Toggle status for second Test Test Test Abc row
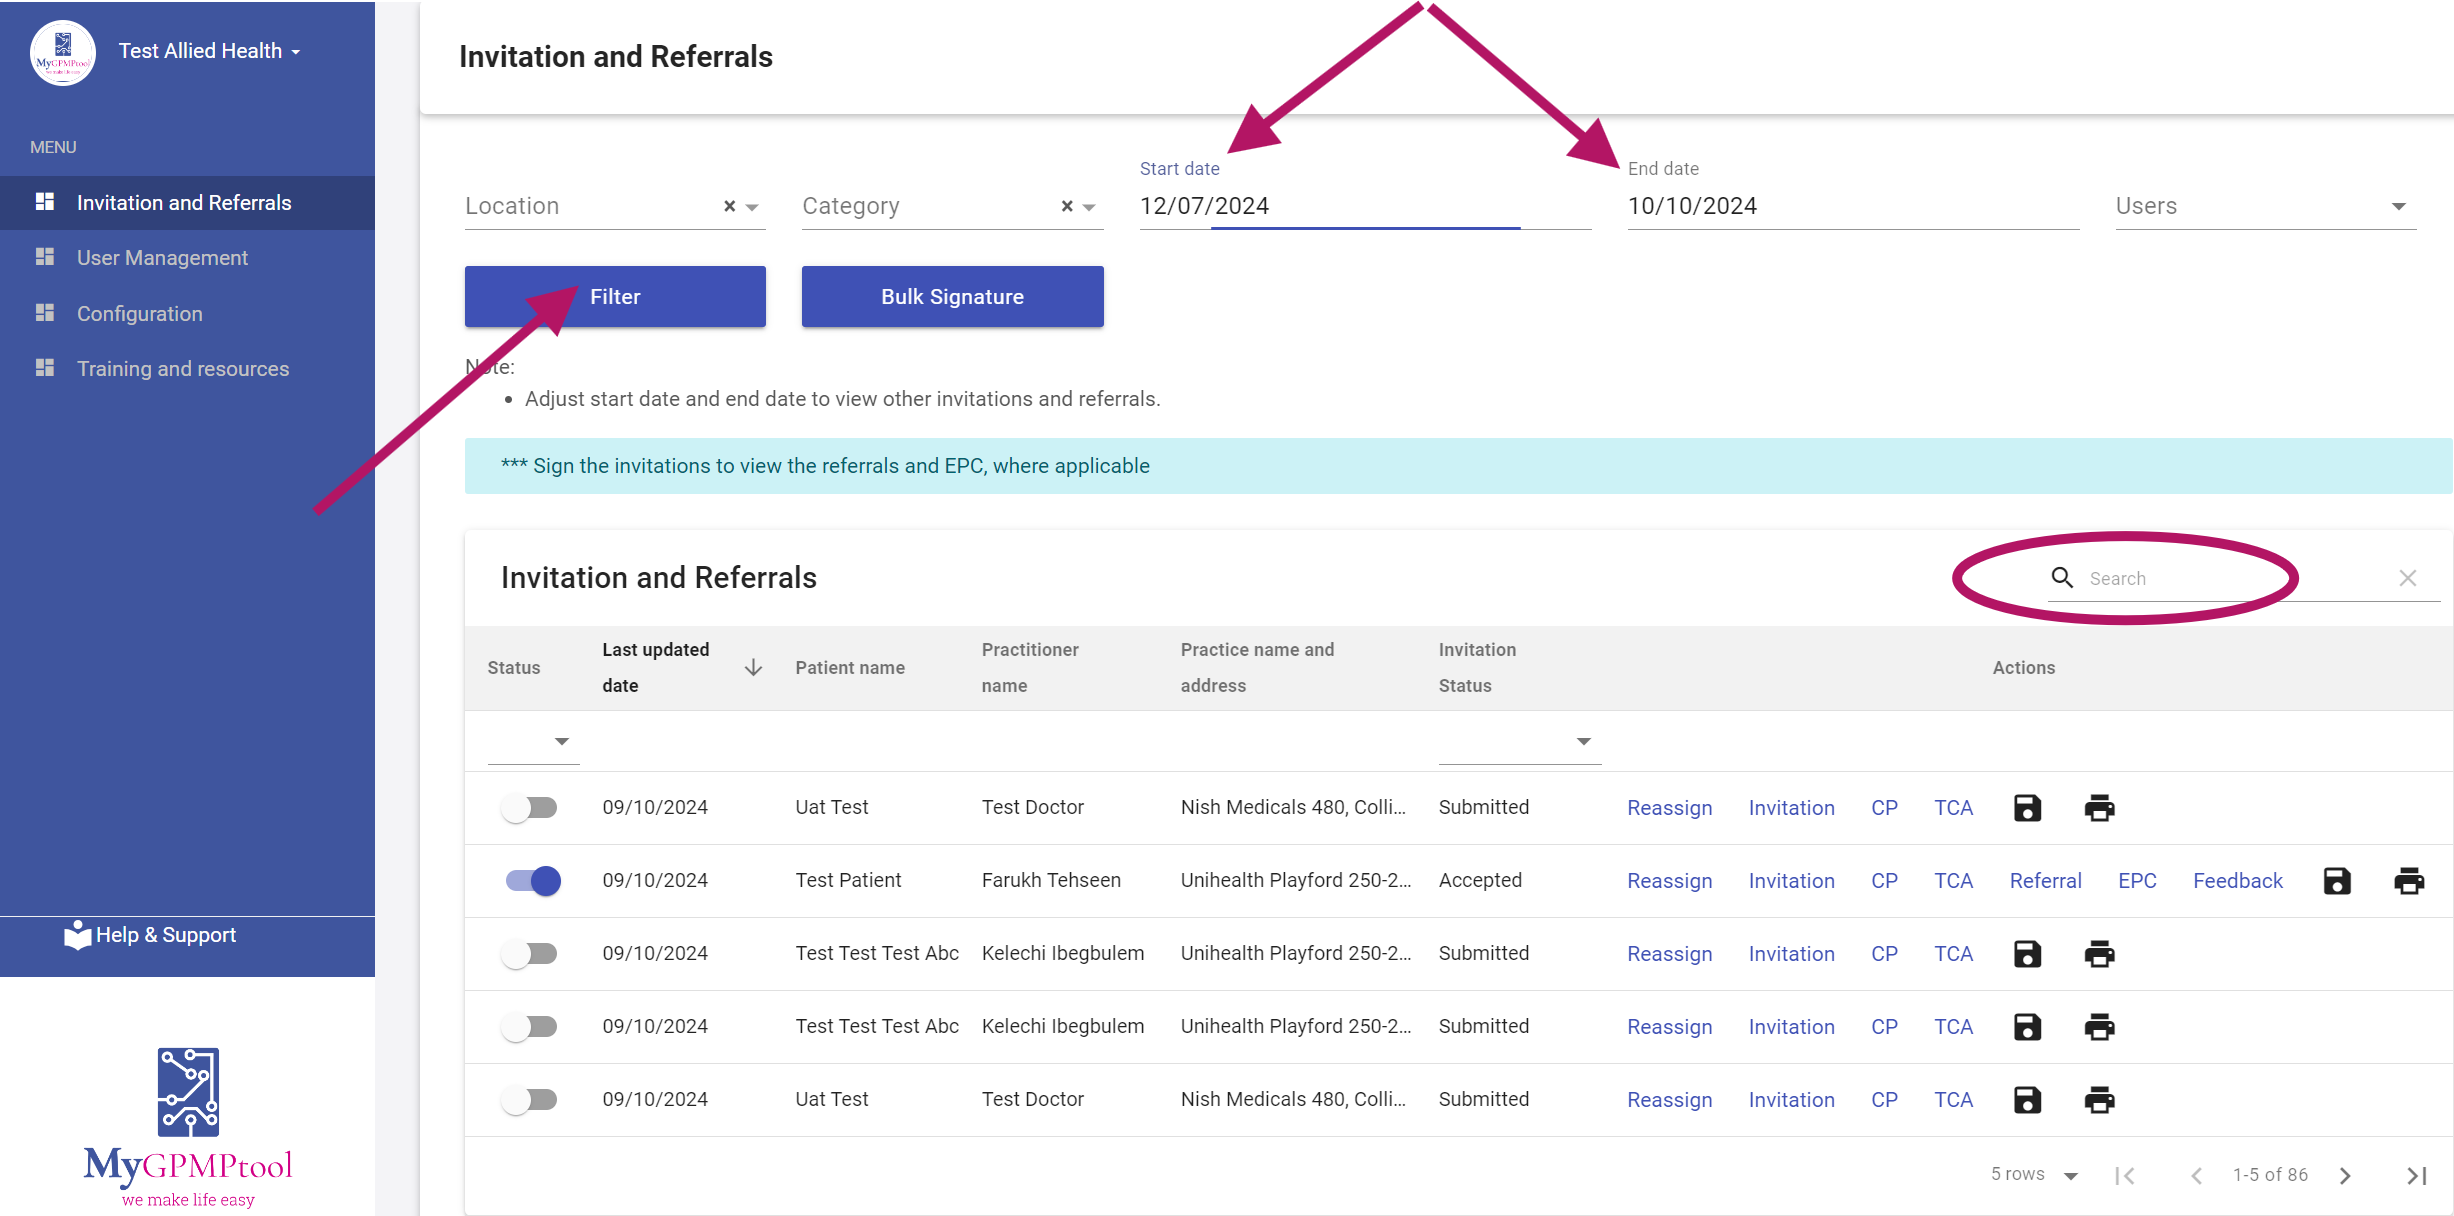Image resolution: width=2454 pixels, height=1216 pixels. [530, 1027]
